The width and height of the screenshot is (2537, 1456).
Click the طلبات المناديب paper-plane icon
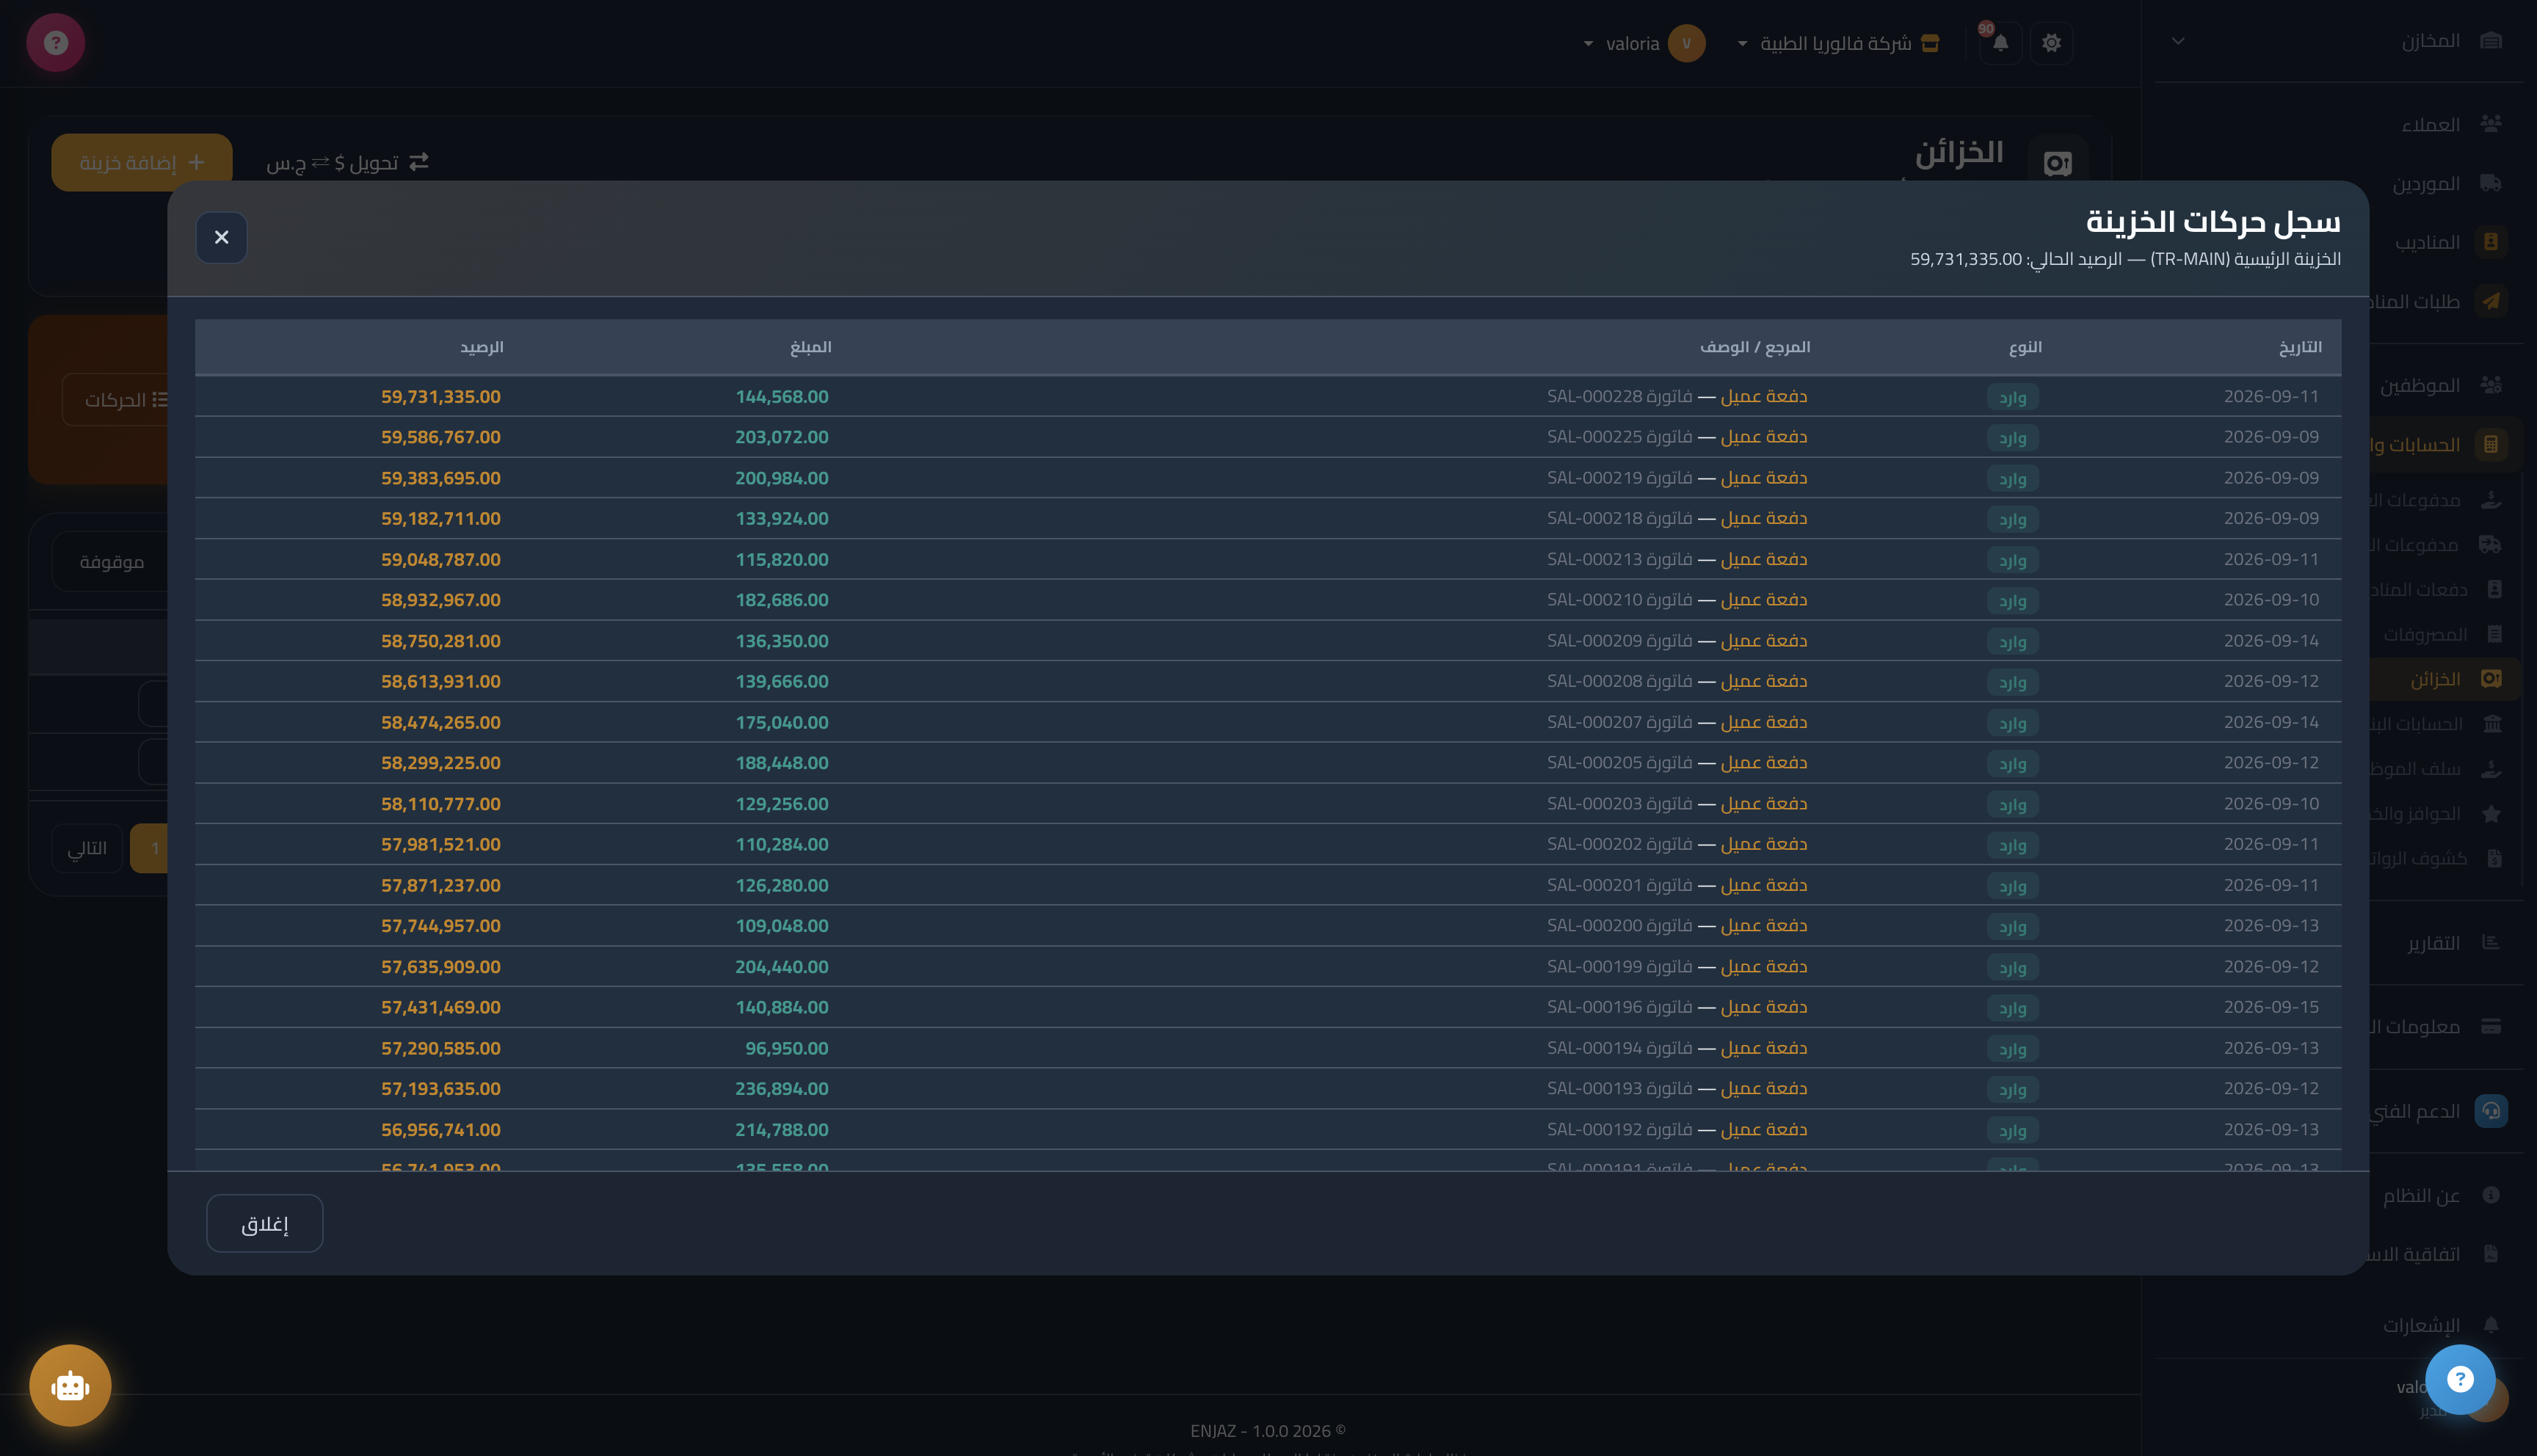2491,301
